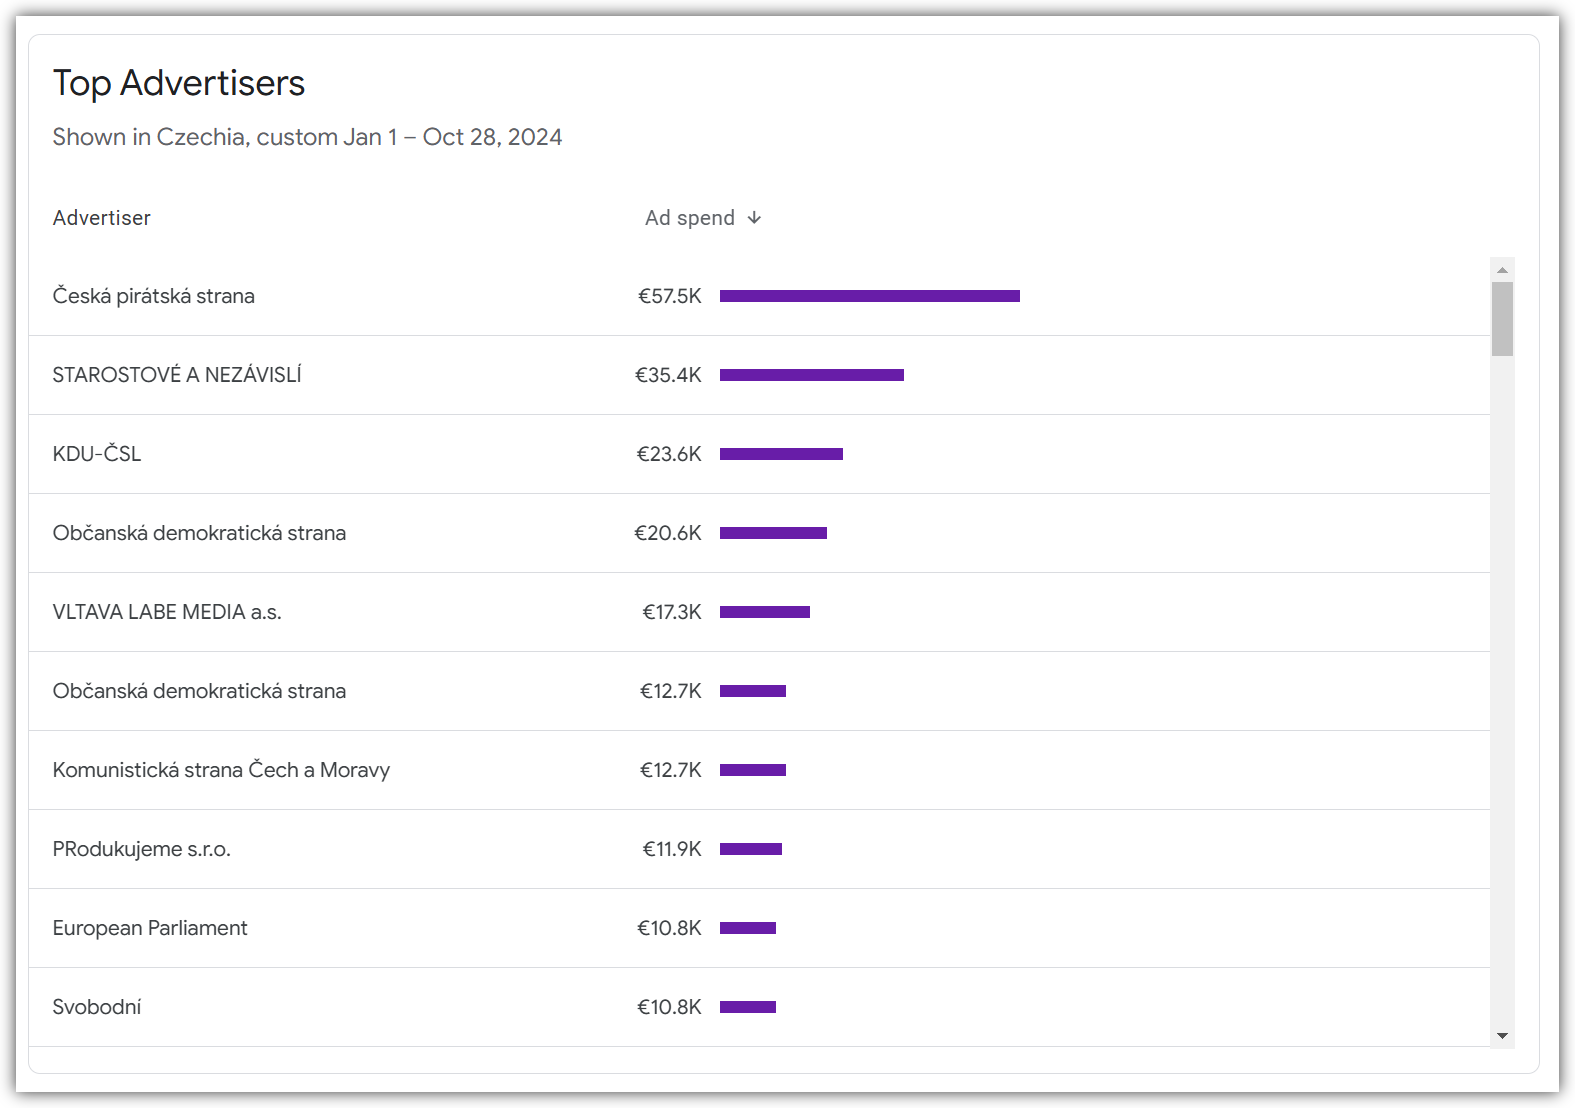Click the spend bar for VLTAVA LABE MEDIA
1575x1108 pixels.
(x=765, y=612)
